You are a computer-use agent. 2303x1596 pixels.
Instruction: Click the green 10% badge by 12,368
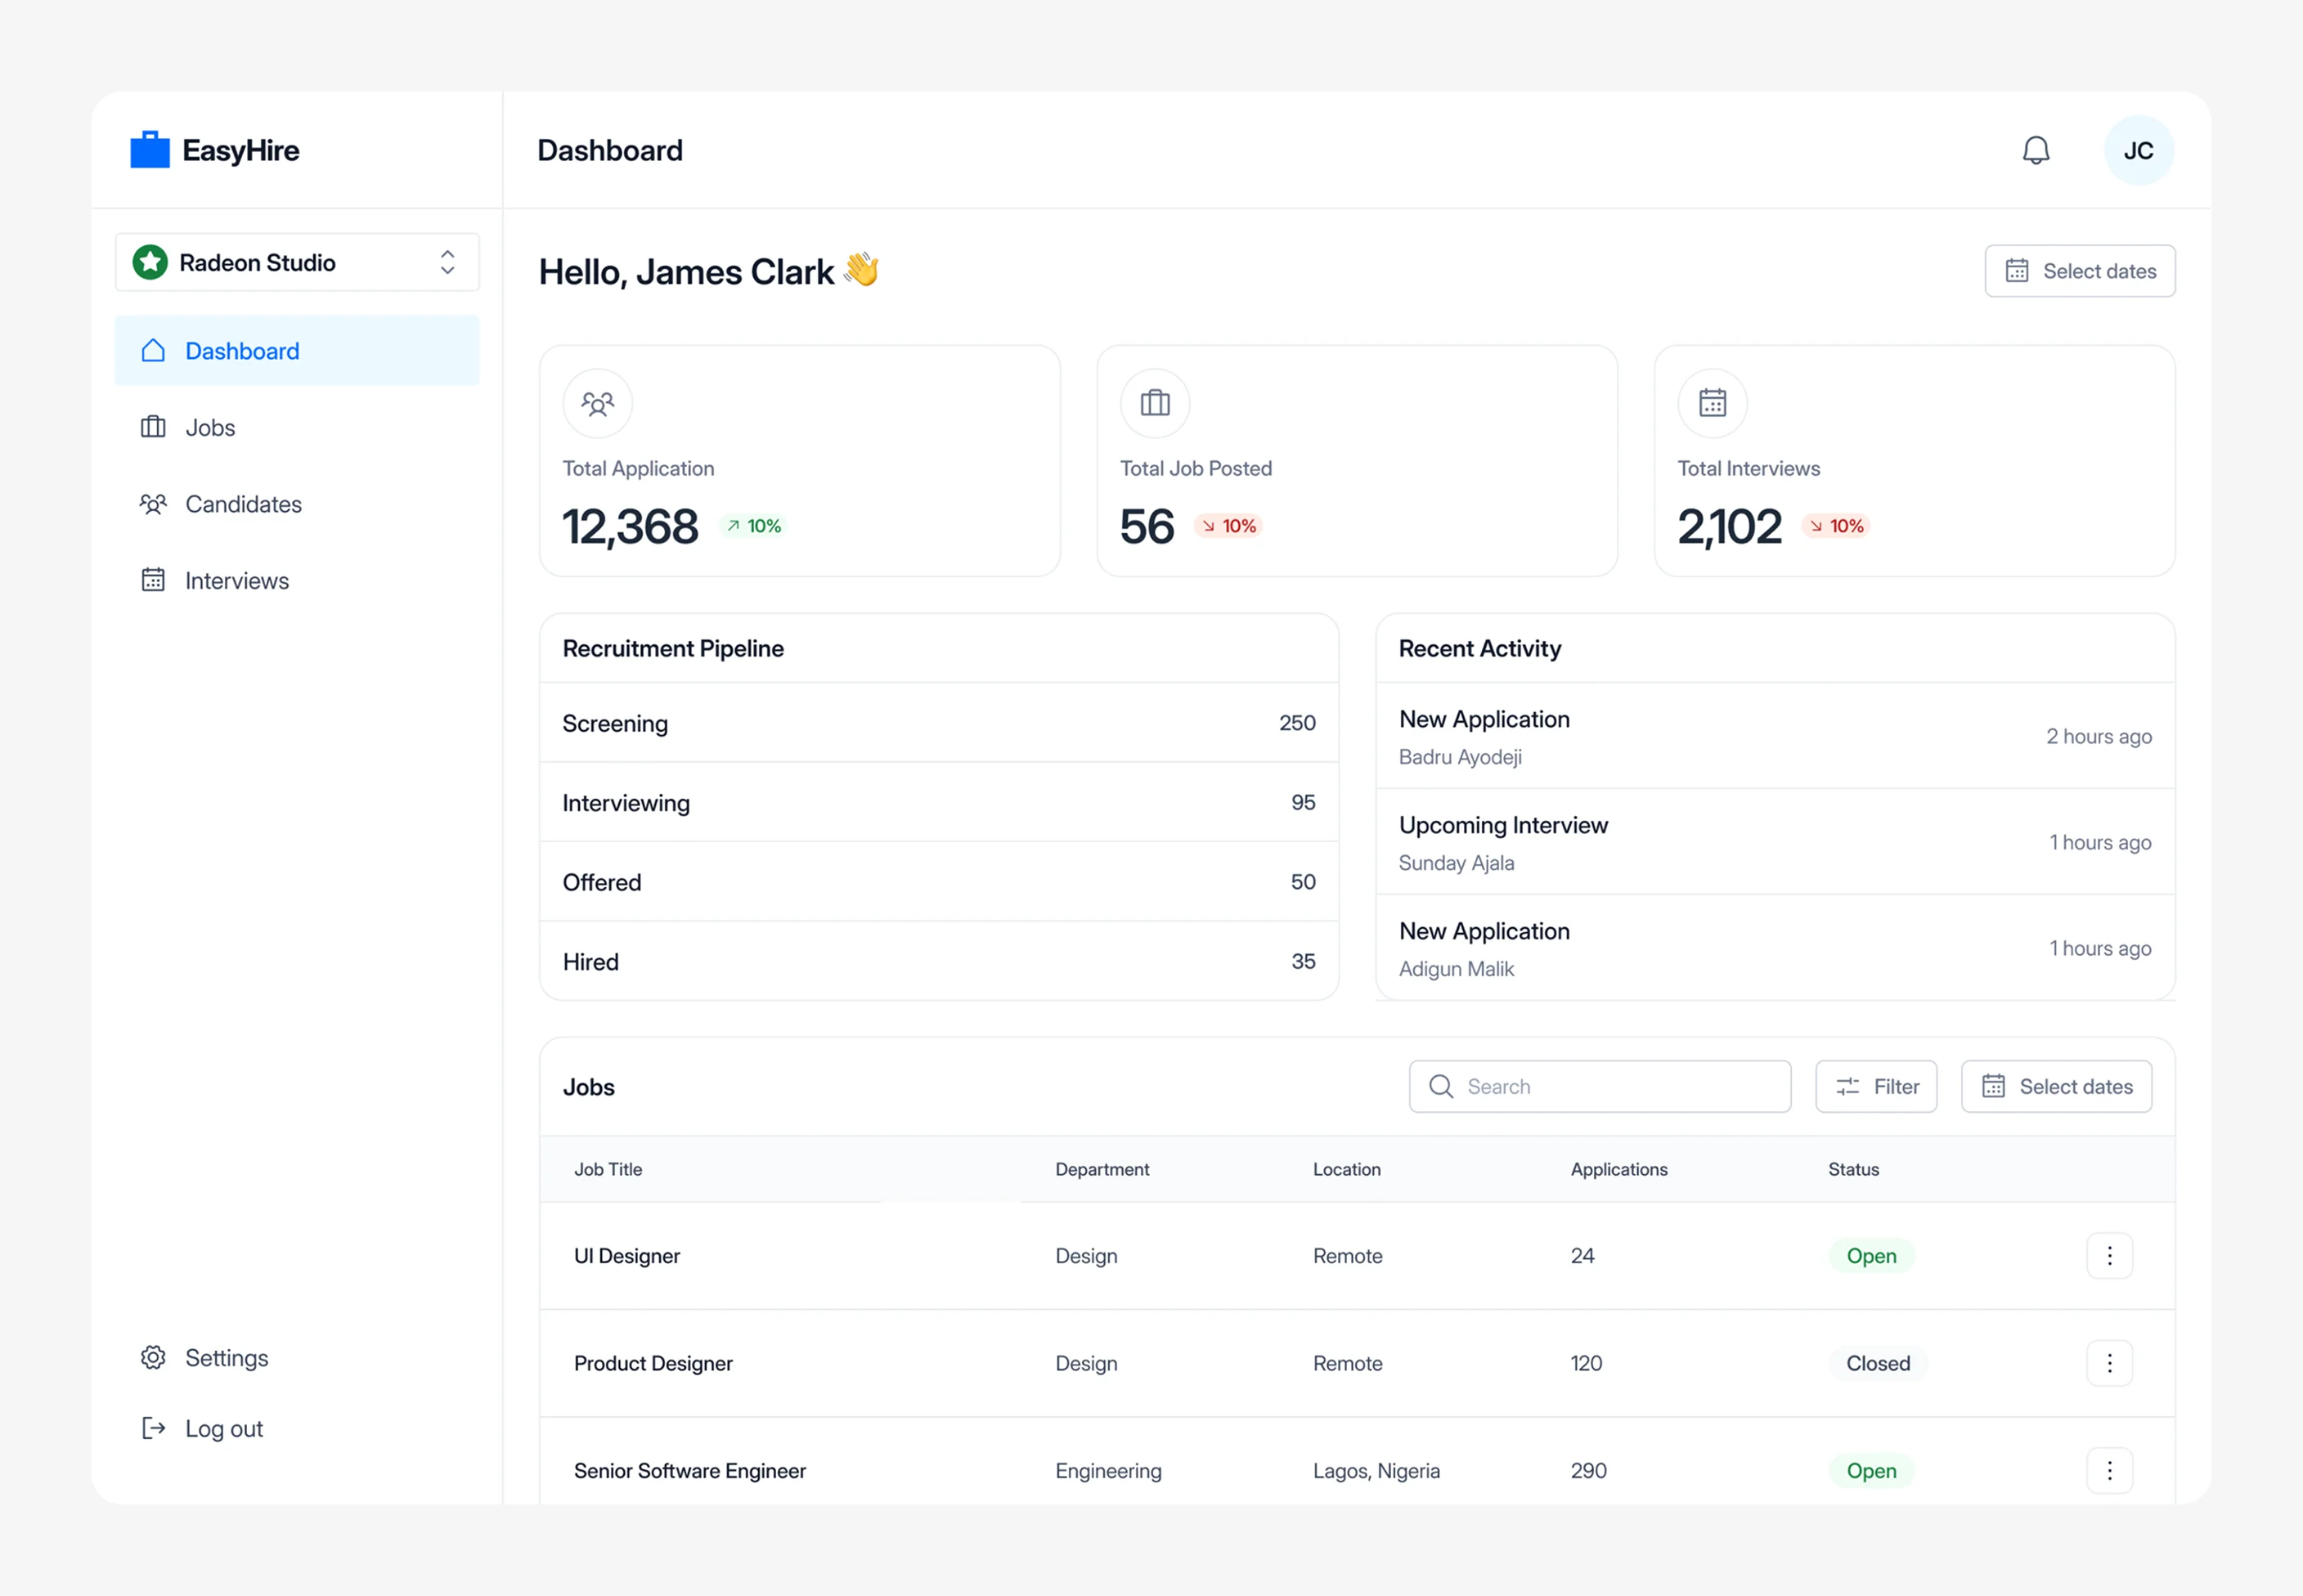754,526
